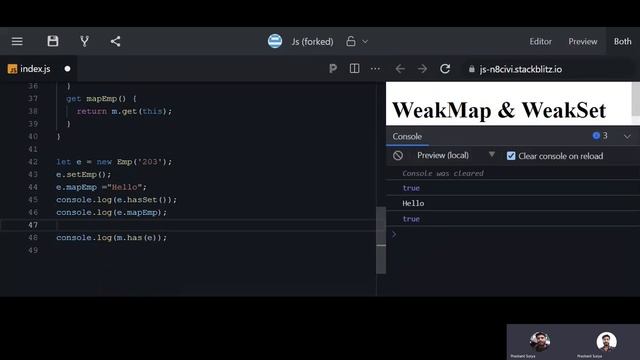Collapse the console panel chevron
640x360 pixels.
pyautogui.click(x=627, y=137)
